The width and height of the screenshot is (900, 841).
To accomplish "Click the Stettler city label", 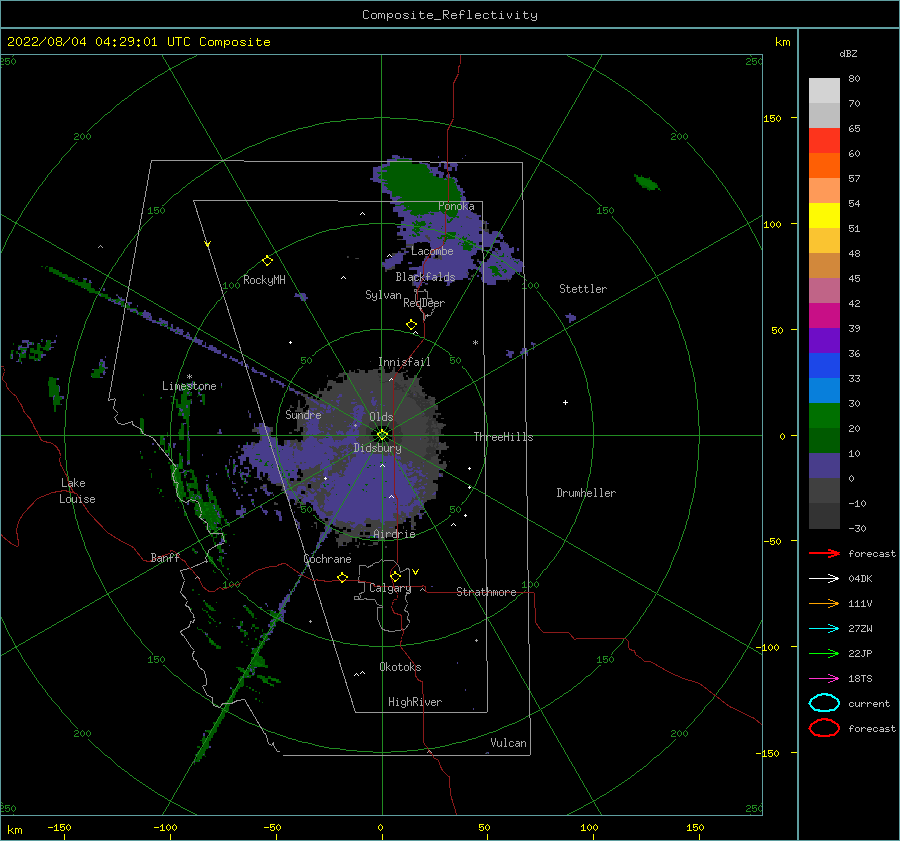I will pyautogui.click(x=583, y=289).
